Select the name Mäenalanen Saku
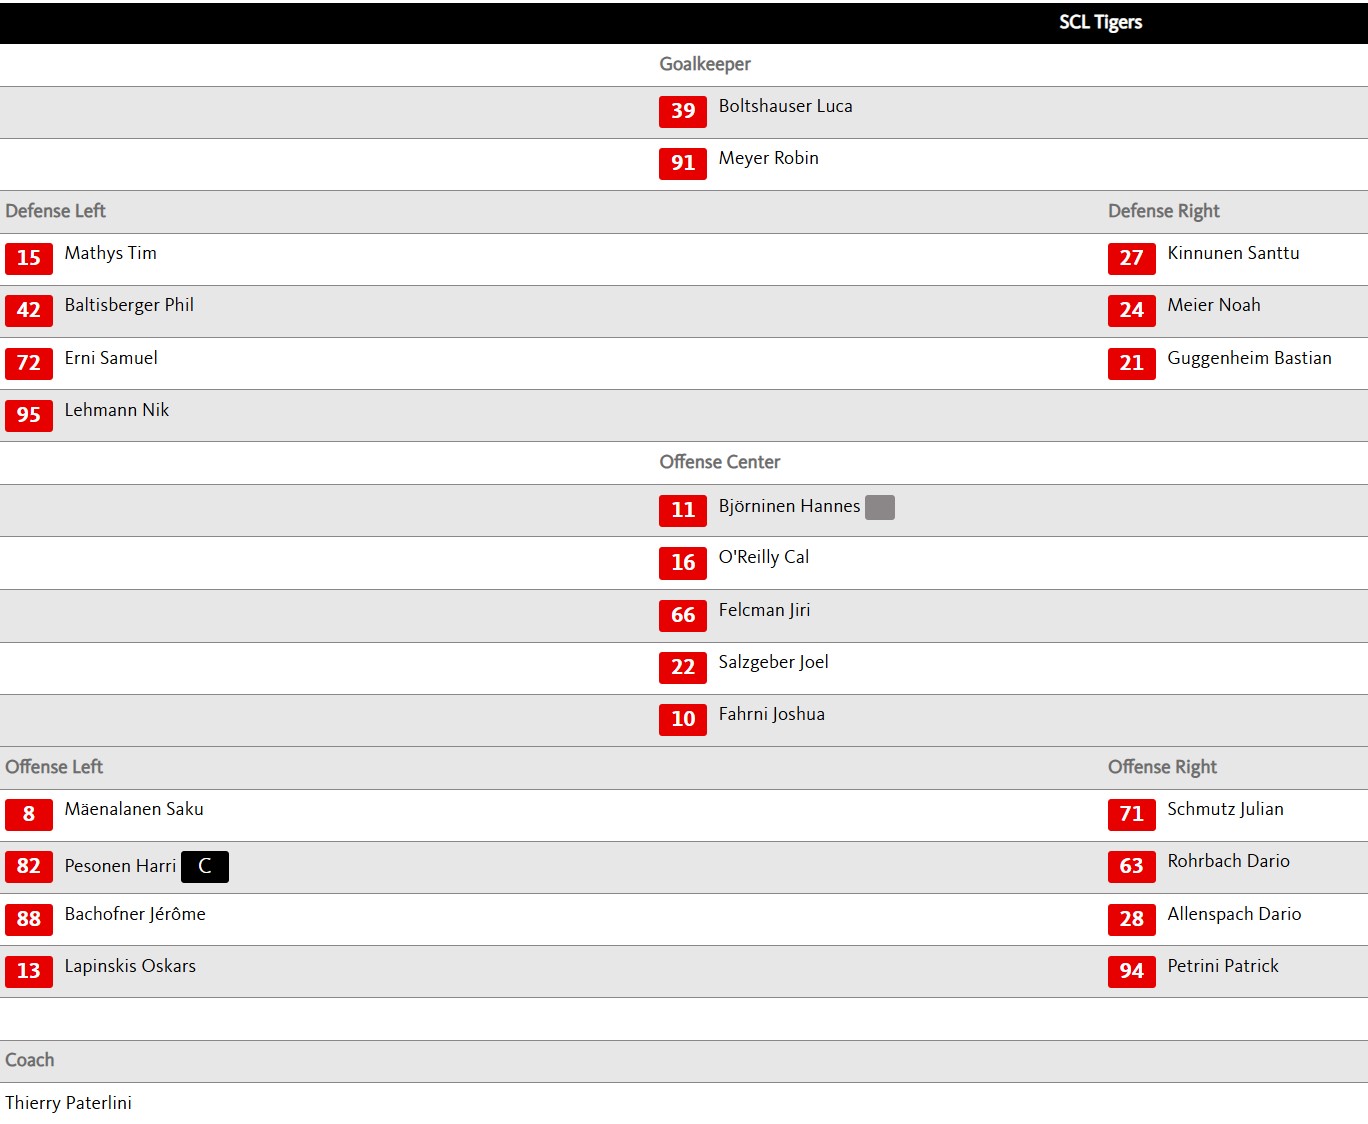 tap(134, 809)
